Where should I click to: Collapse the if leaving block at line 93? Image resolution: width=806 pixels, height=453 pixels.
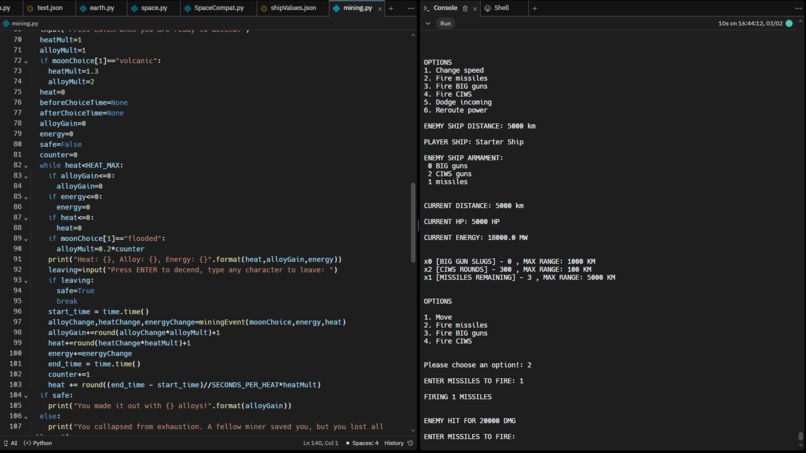[x=26, y=281]
